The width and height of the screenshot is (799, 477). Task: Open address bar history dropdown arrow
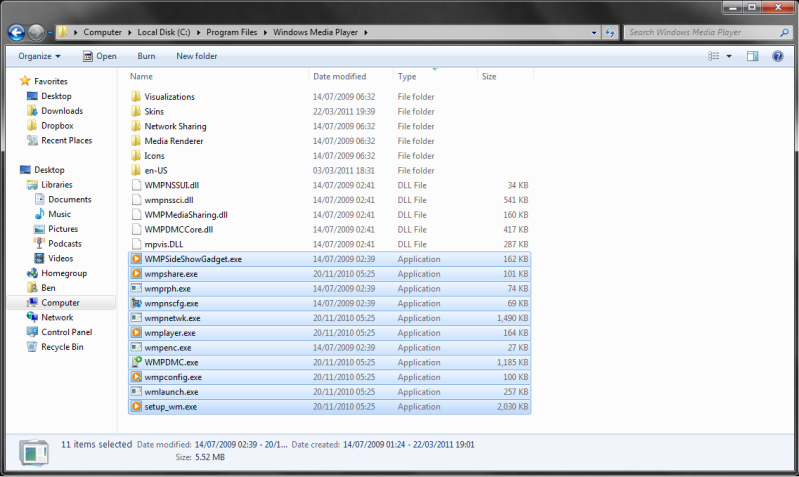594,32
